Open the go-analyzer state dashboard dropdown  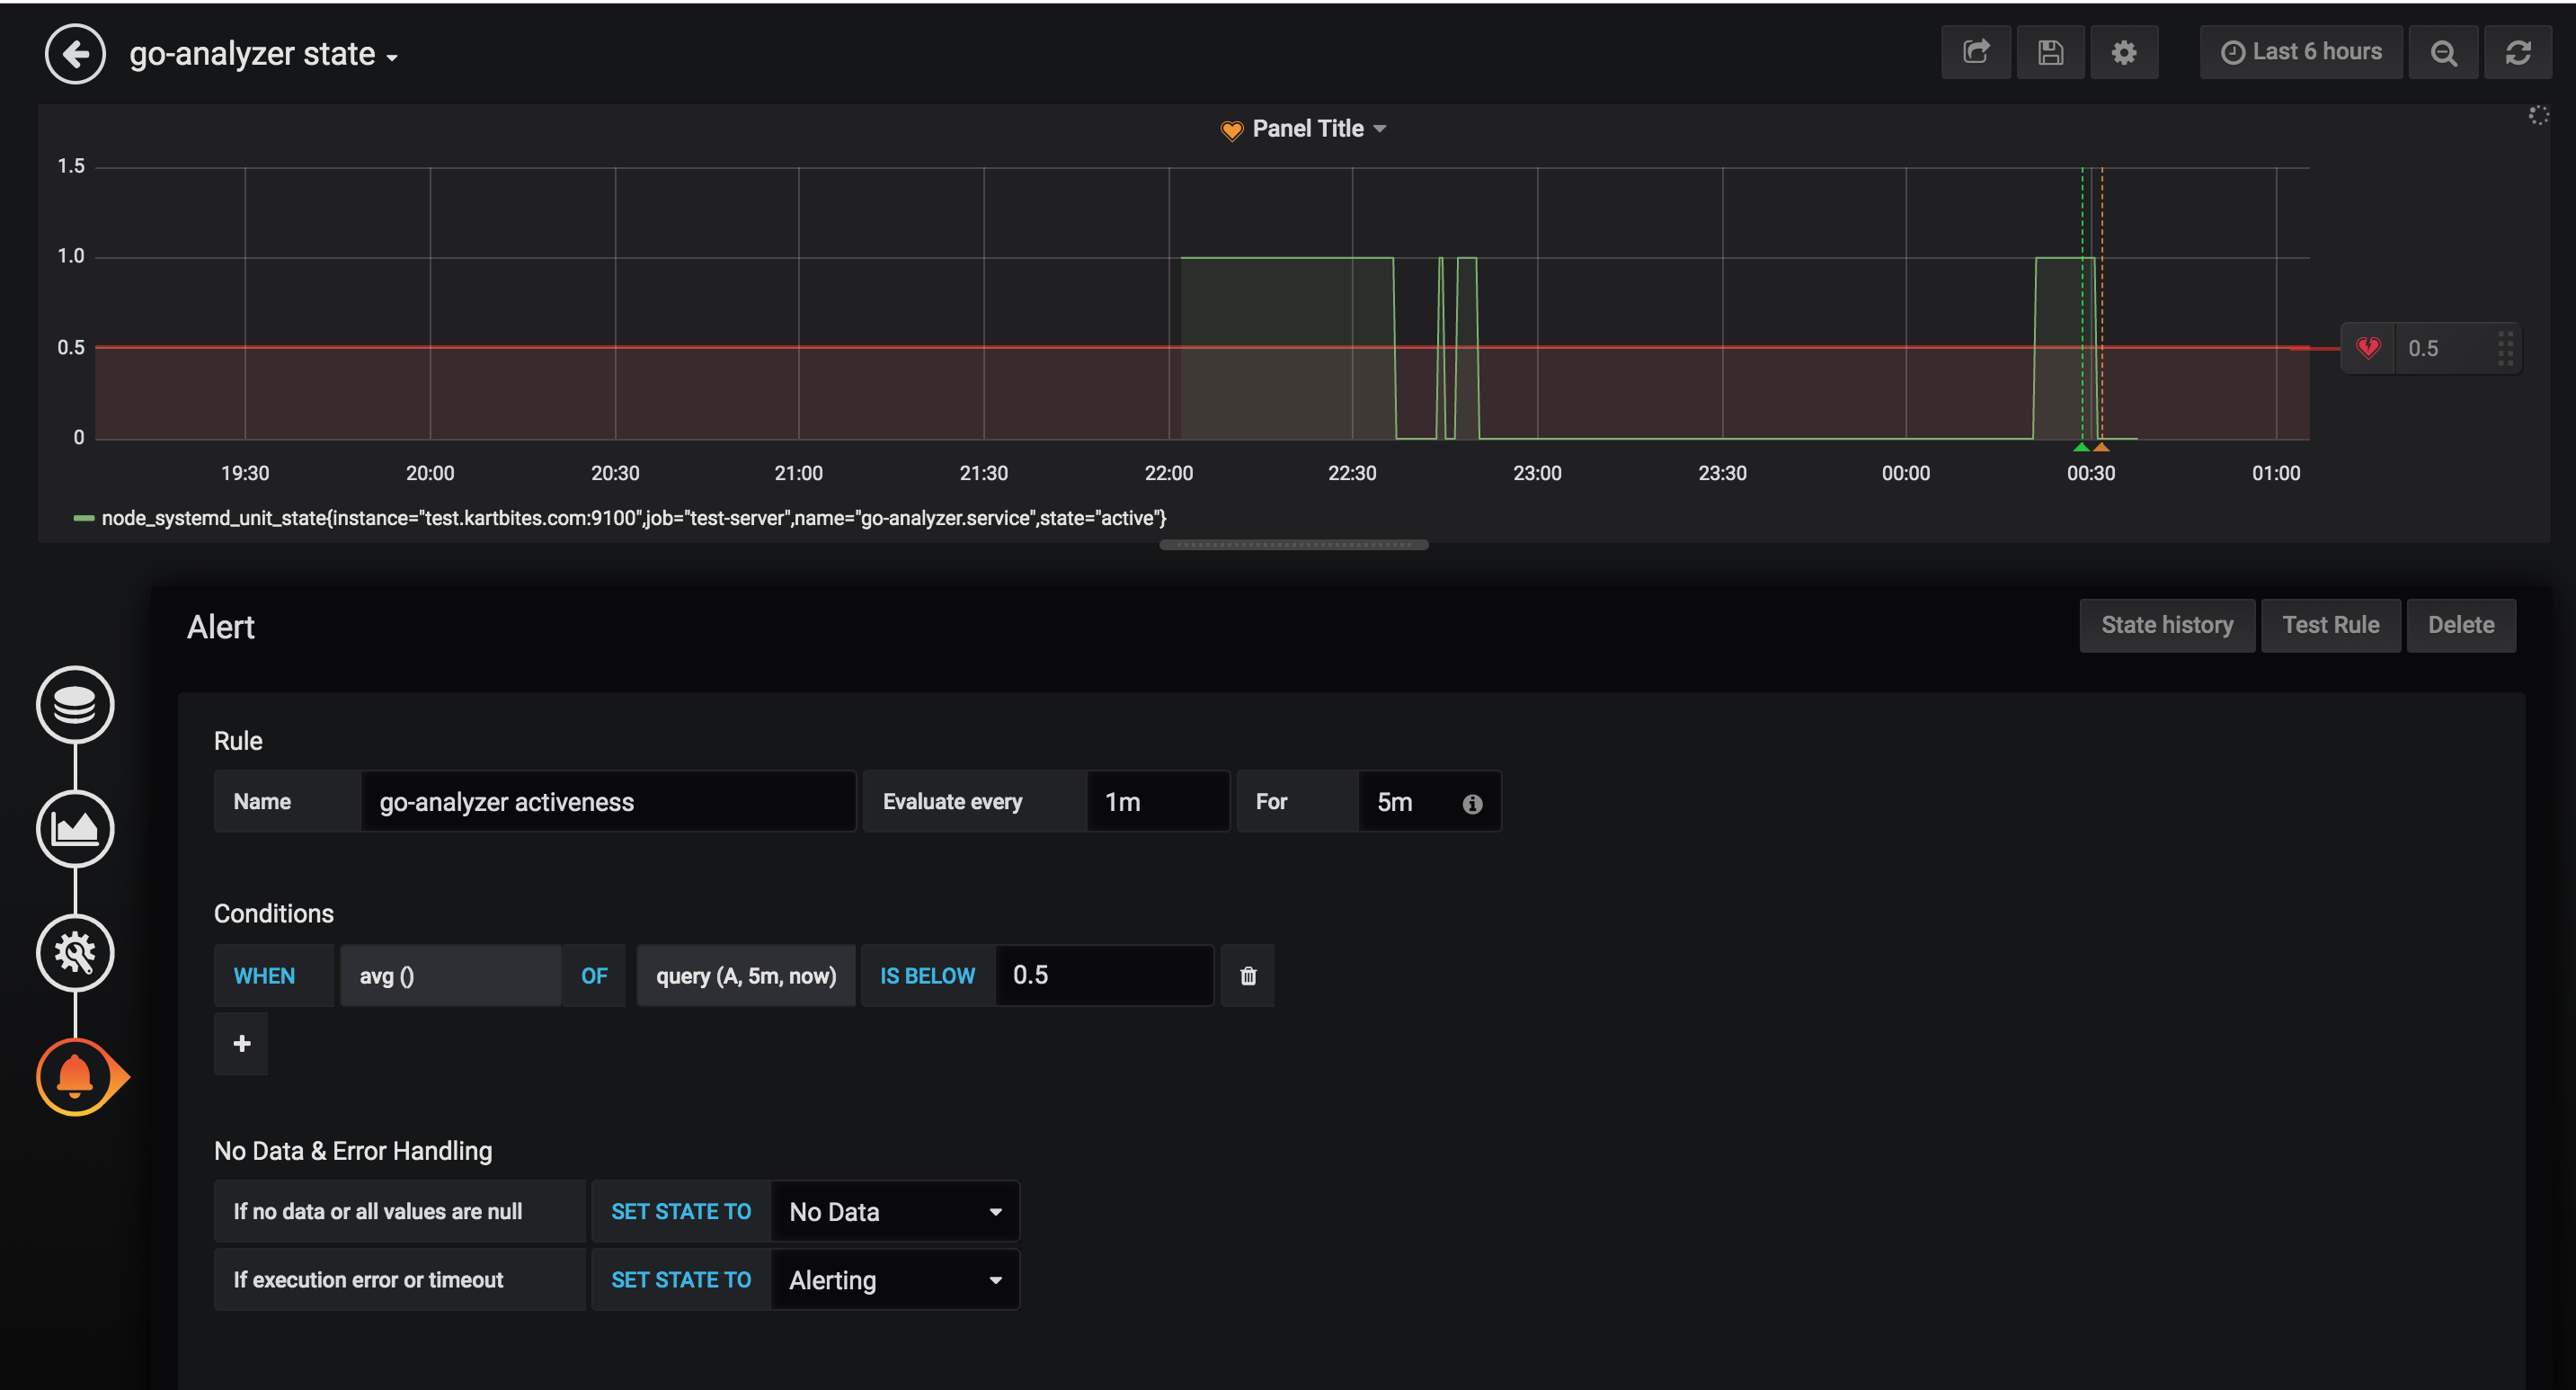263,54
